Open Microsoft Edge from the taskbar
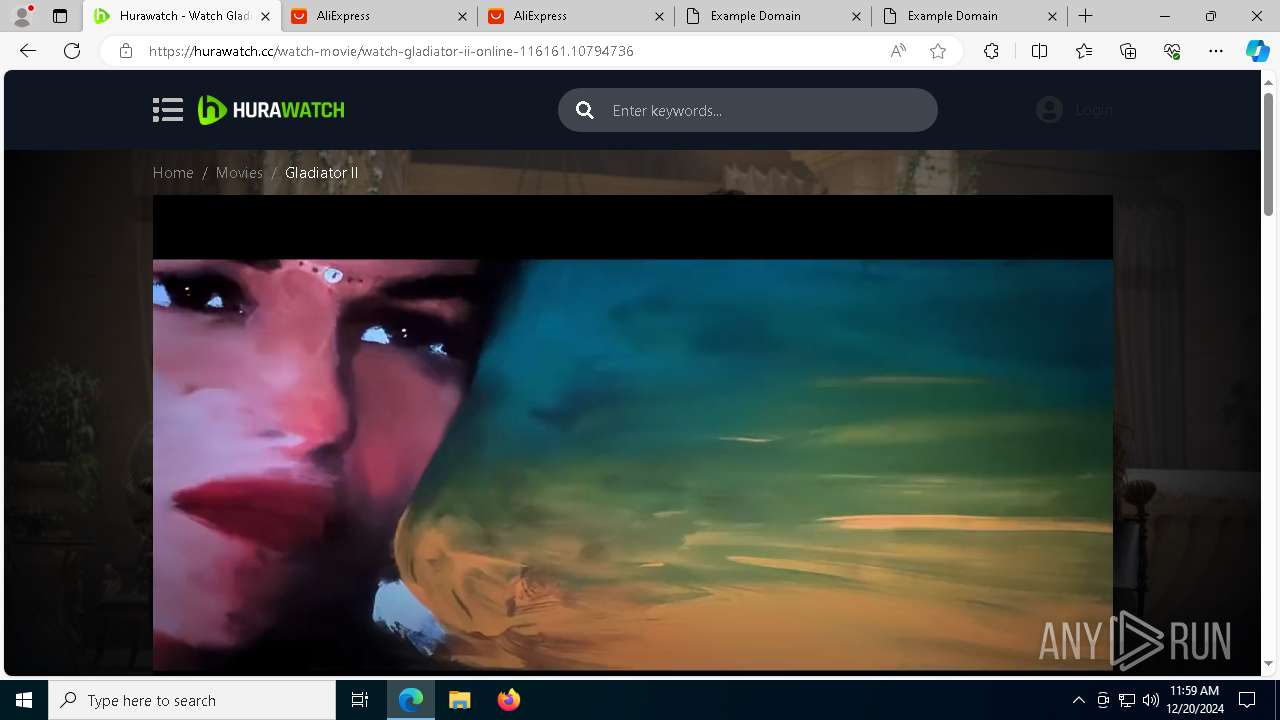 411,700
